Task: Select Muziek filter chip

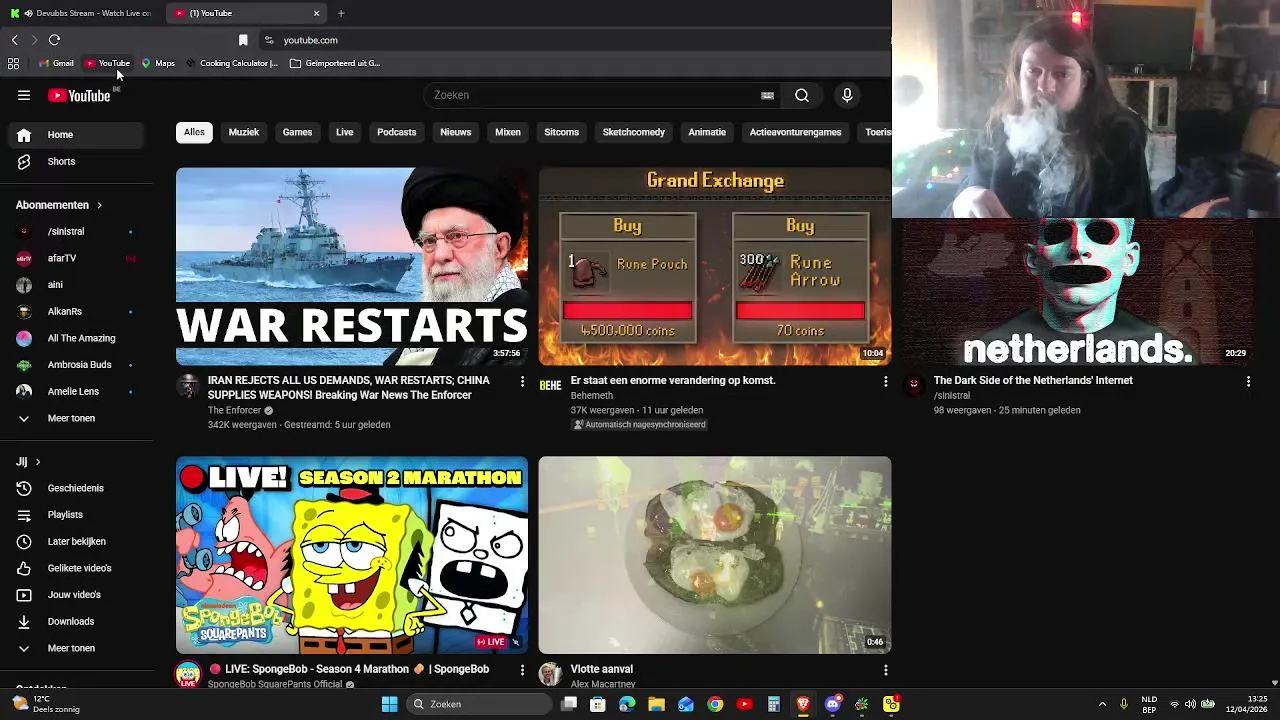Action: pos(244,132)
